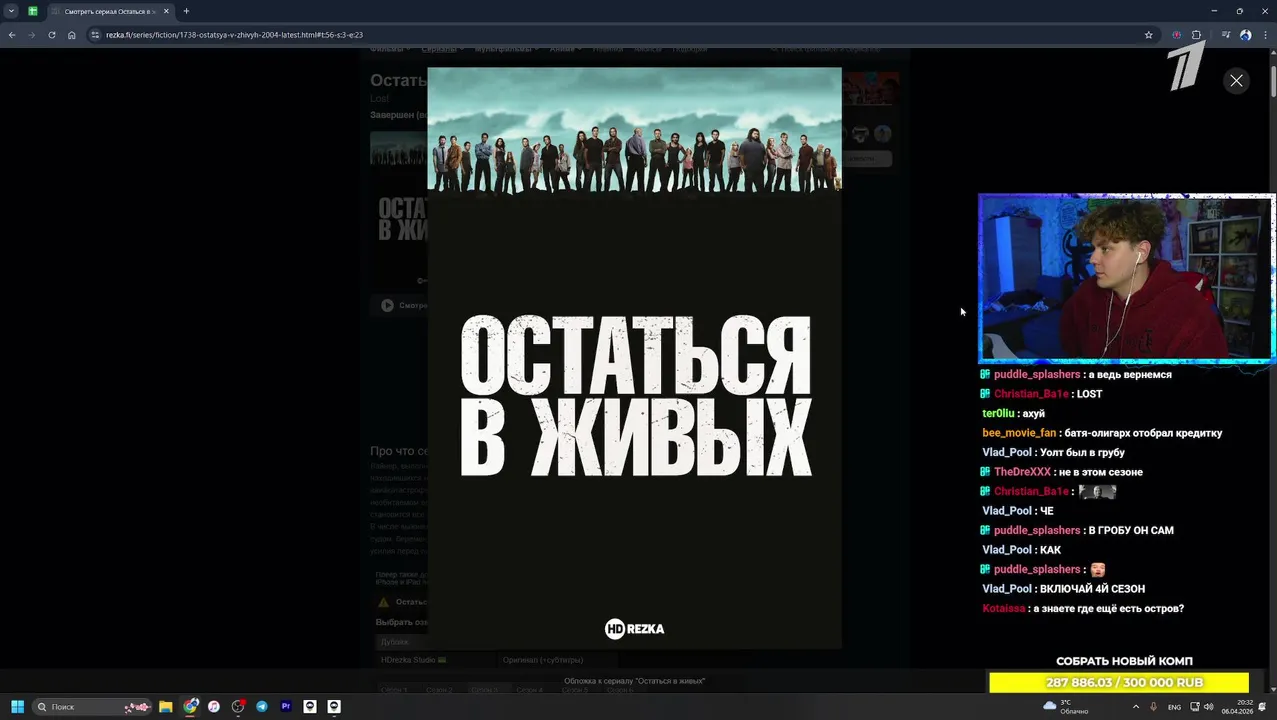The height and width of the screenshot is (720, 1277).
Task: Click the first white-square taskbar app icon
Action: [x=310, y=707]
